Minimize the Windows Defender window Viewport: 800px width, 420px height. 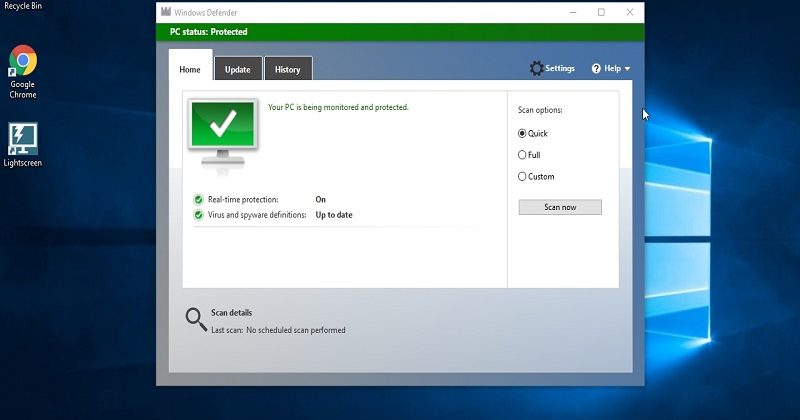573,12
